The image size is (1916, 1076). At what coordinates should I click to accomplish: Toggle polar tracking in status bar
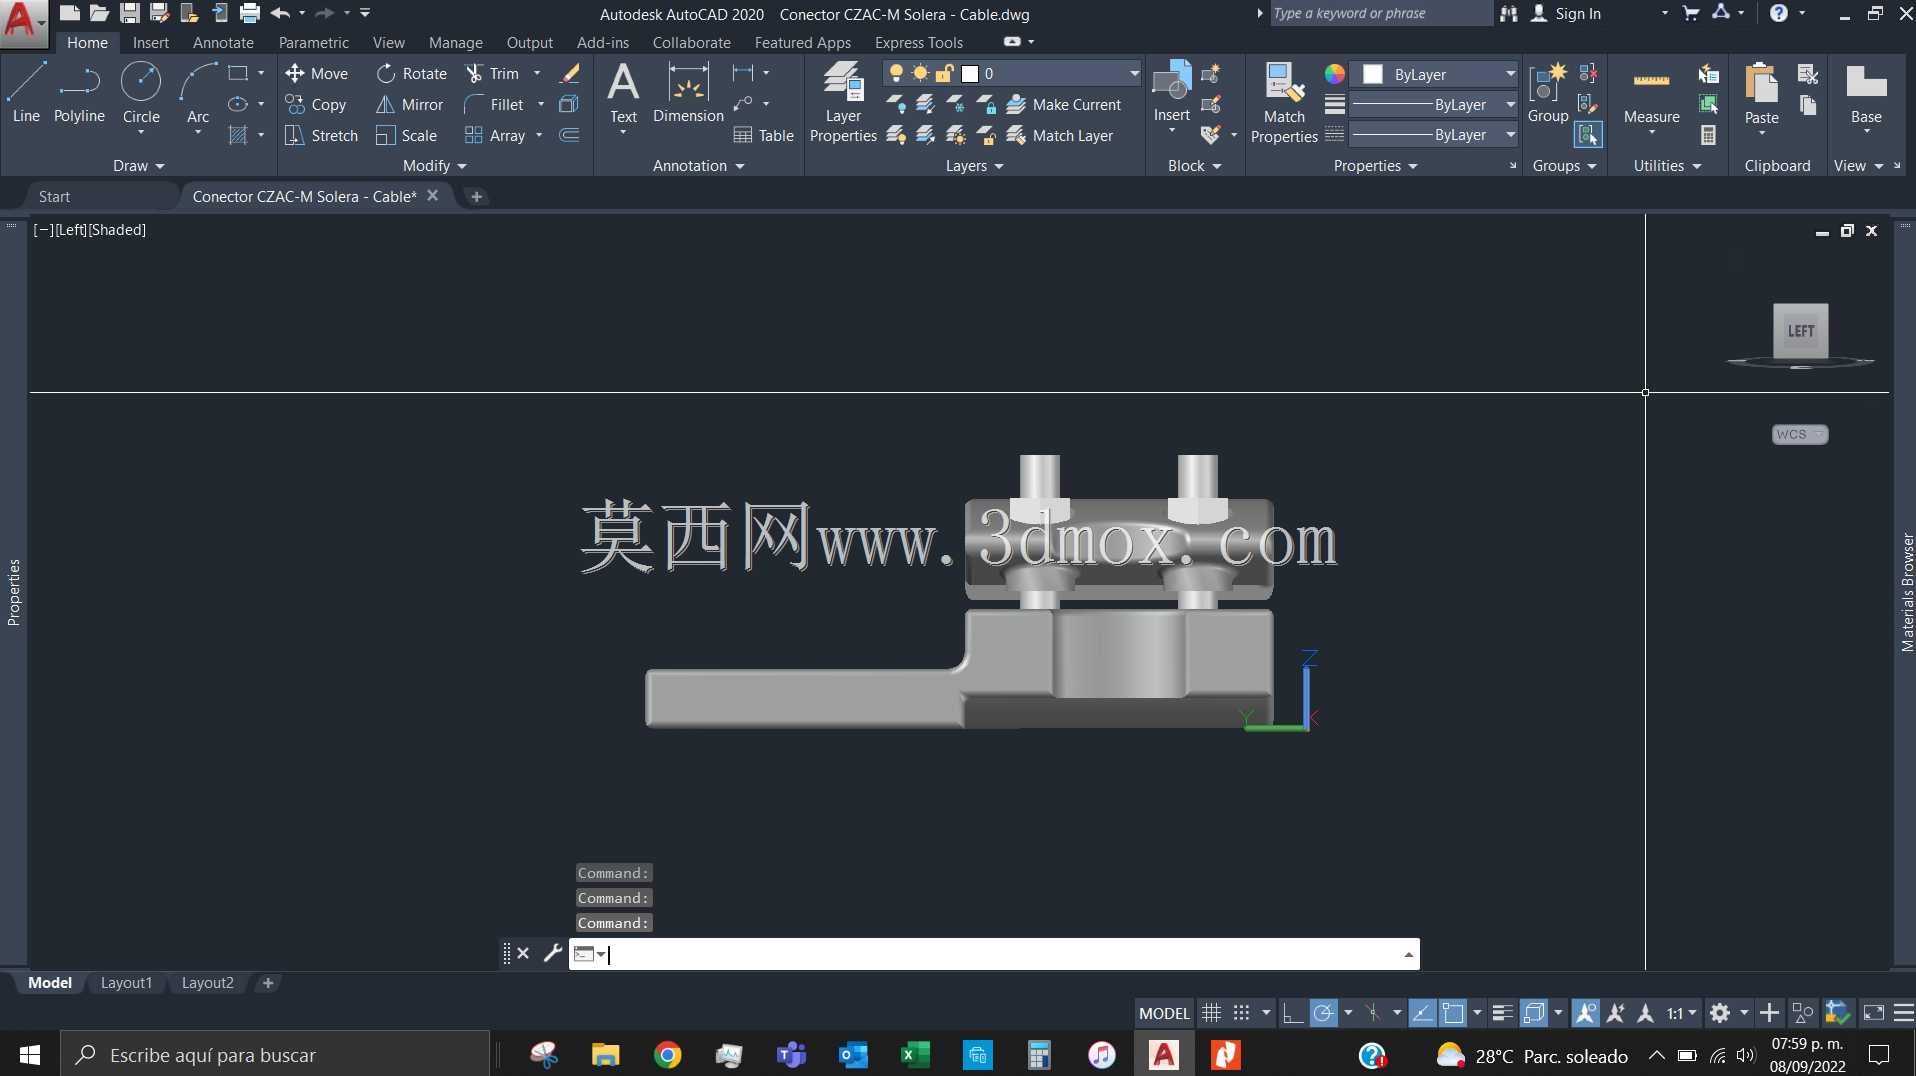point(1323,1013)
